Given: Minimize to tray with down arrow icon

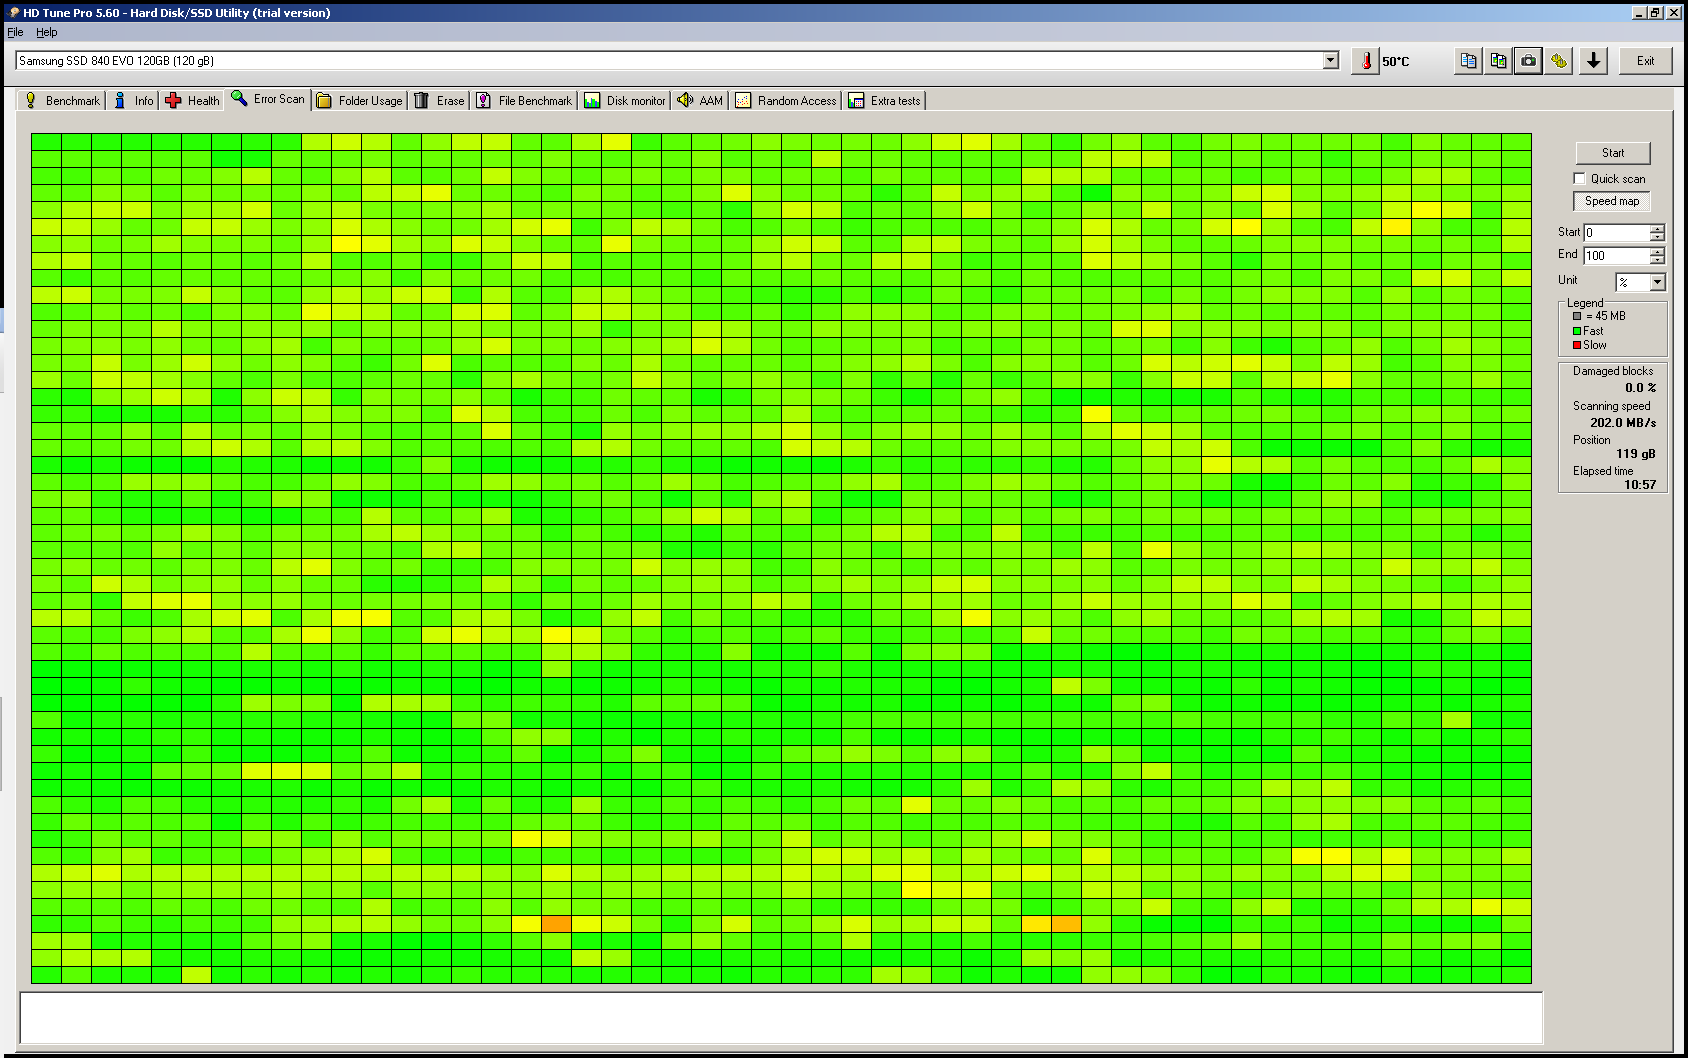Looking at the screenshot, I should 1594,61.
